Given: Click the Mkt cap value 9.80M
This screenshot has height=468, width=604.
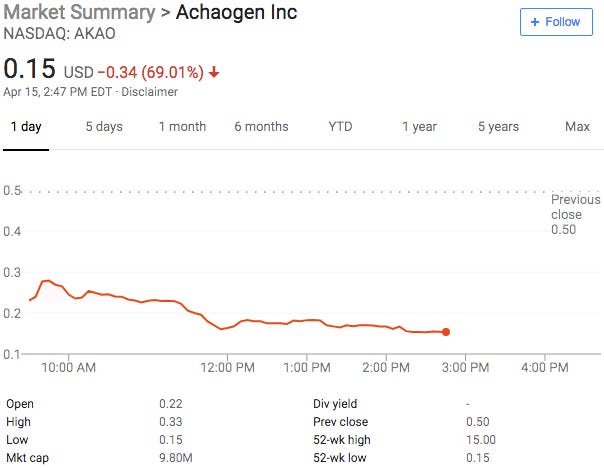Looking at the screenshot, I should click(x=176, y=458).
